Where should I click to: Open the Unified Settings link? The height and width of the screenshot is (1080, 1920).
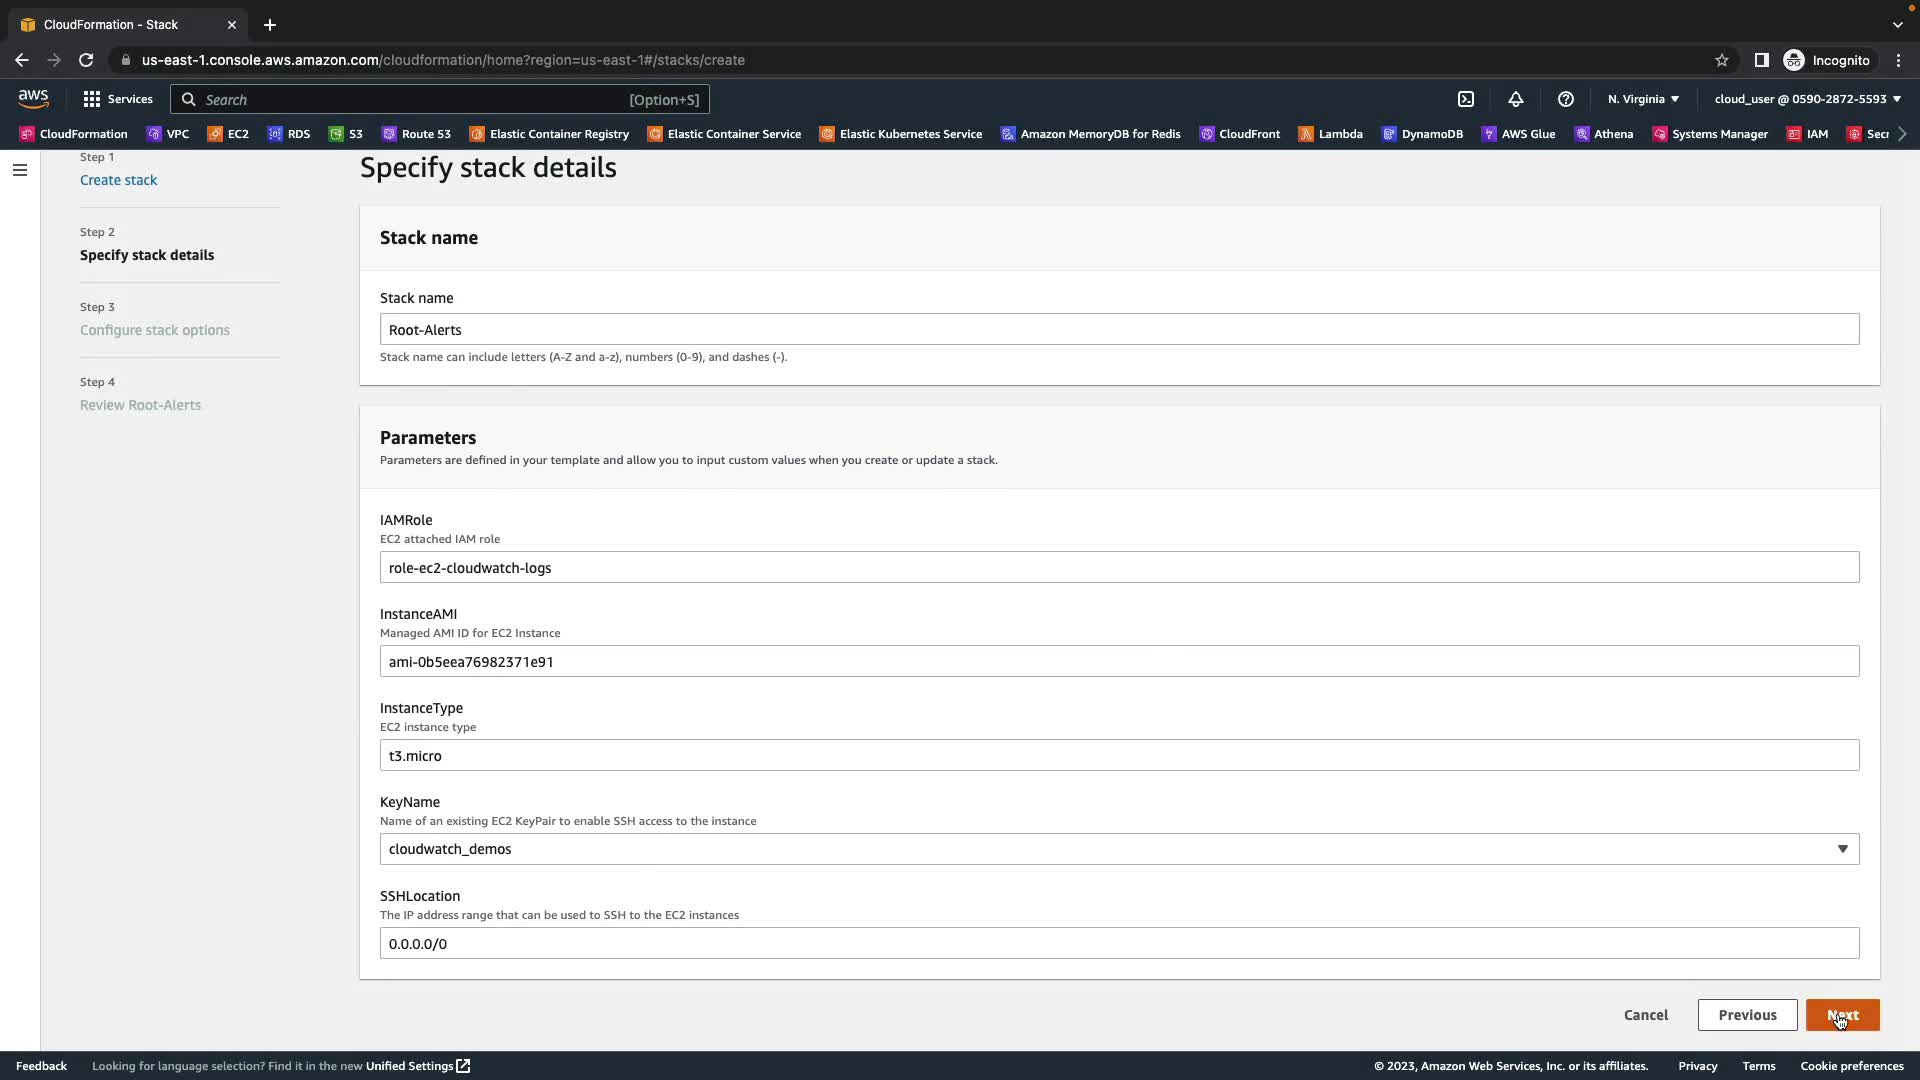(417, 1066)
